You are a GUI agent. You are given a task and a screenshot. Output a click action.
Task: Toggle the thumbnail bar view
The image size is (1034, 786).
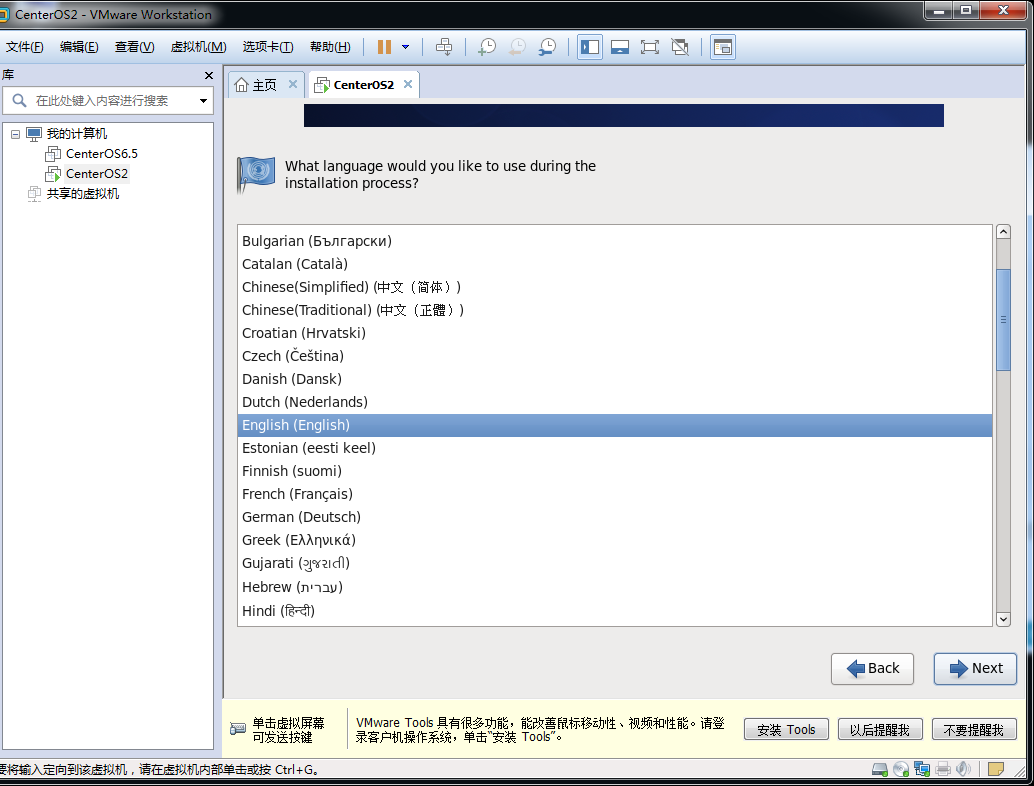[620, 47]
